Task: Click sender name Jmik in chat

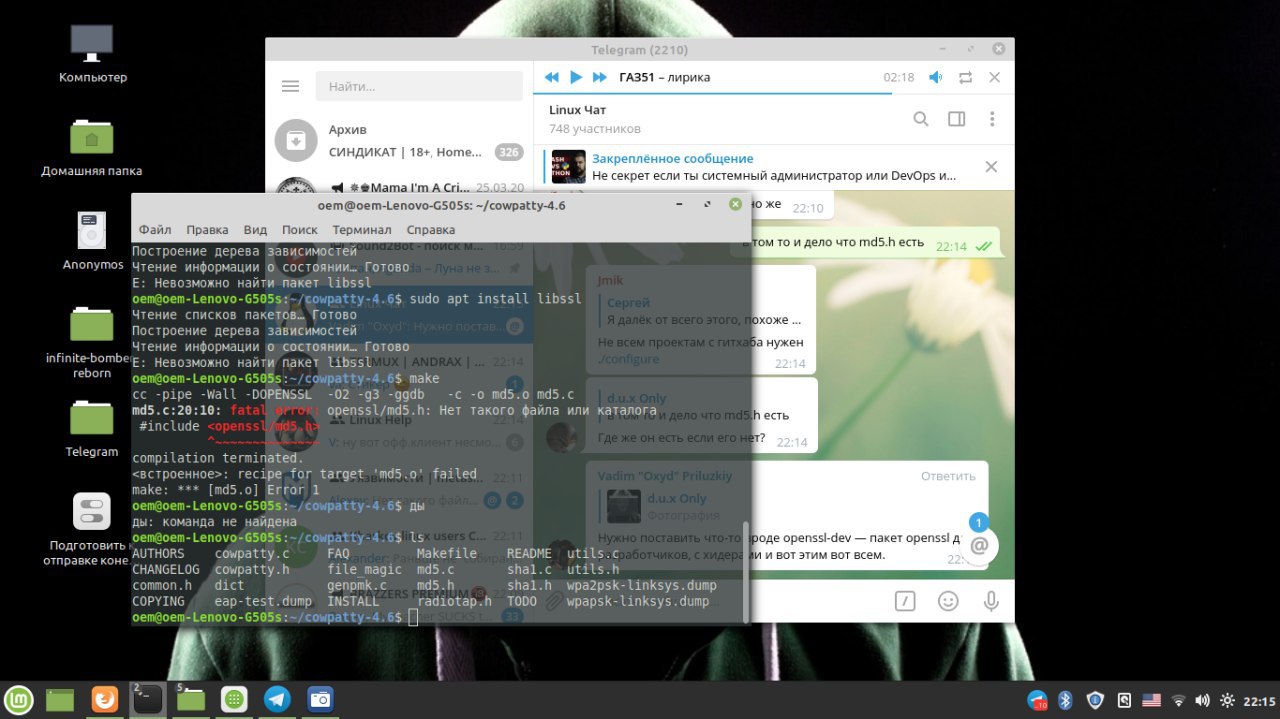Action: pos(610,281)
